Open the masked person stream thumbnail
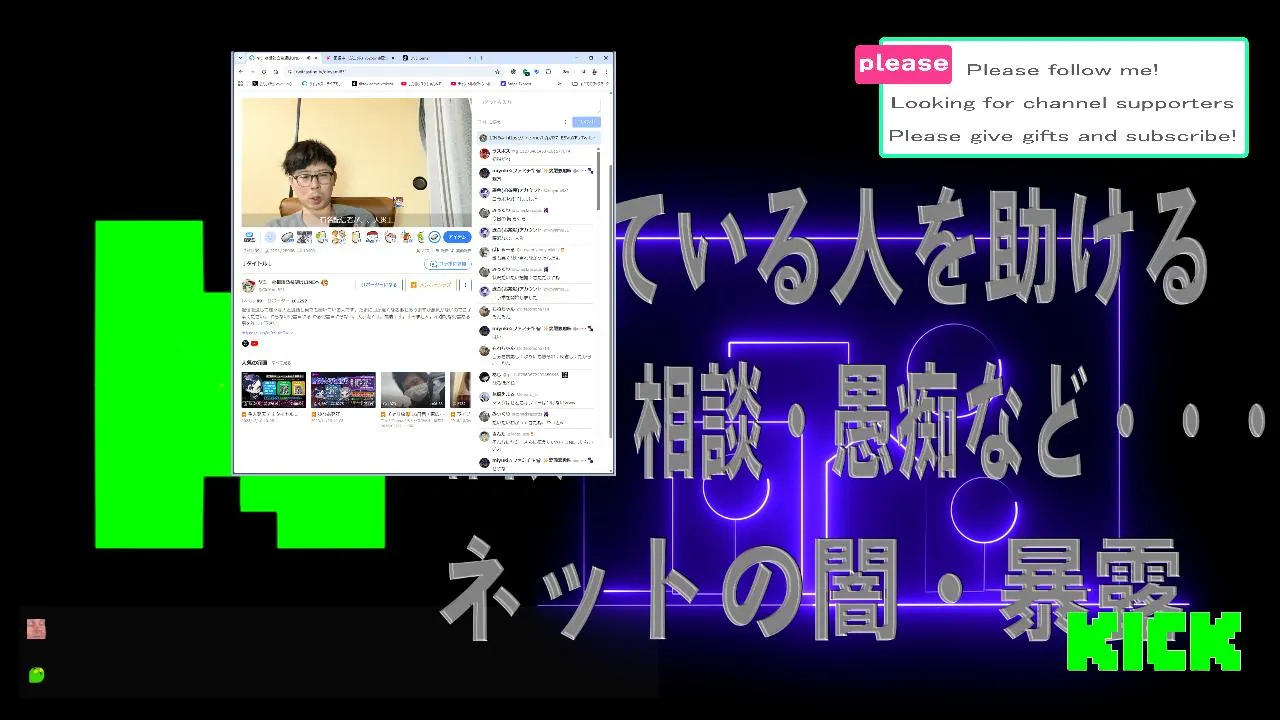1280x720 pixels. pos(413,389)
